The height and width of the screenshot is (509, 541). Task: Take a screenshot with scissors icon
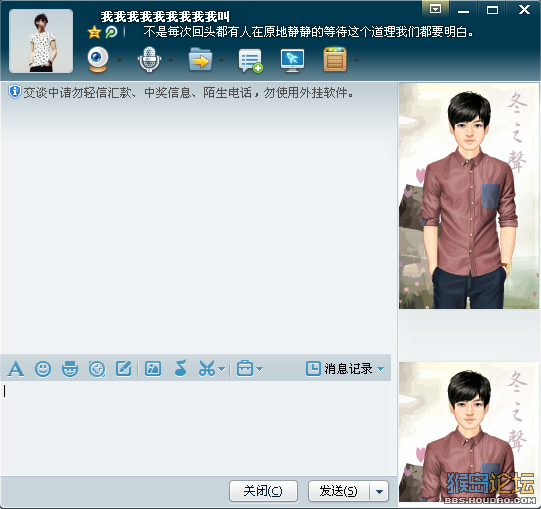pyautogui.click(x=207, y=368)
